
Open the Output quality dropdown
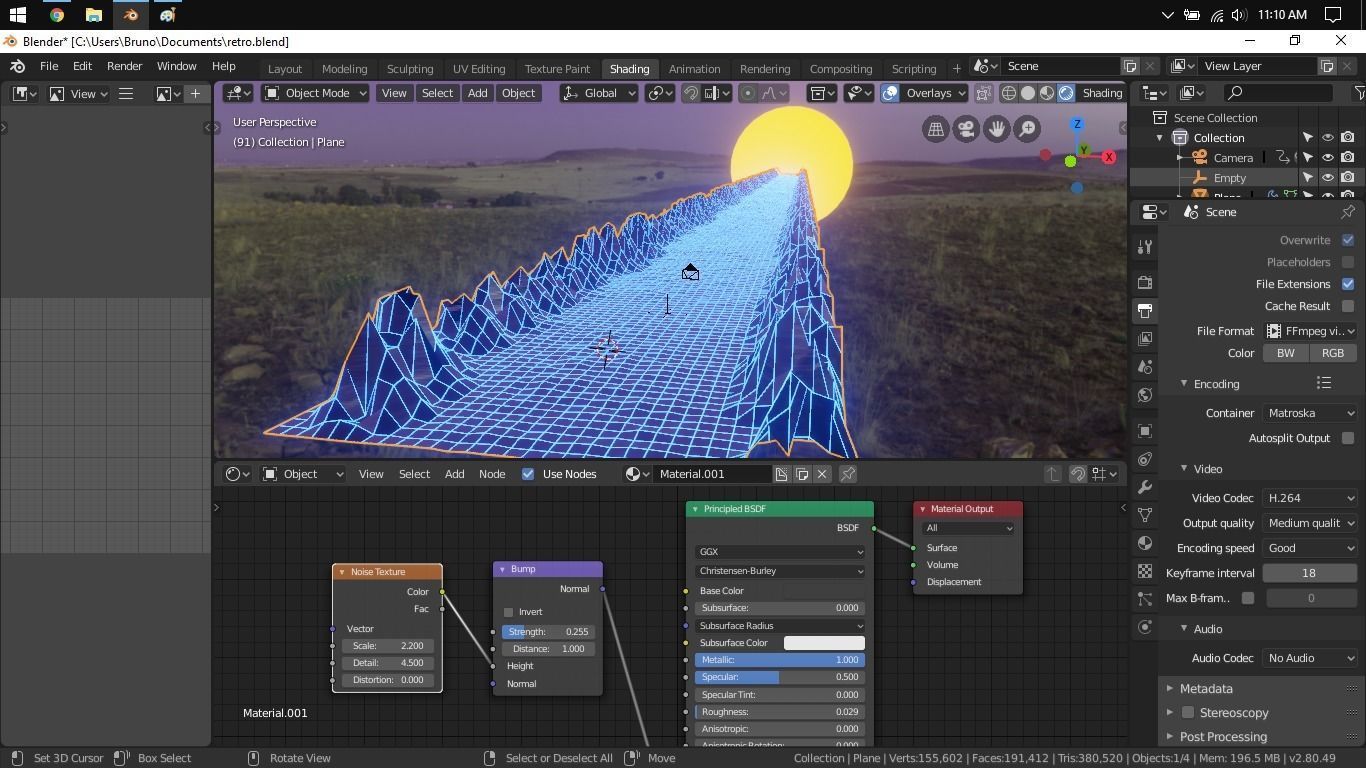[1310, 523]
